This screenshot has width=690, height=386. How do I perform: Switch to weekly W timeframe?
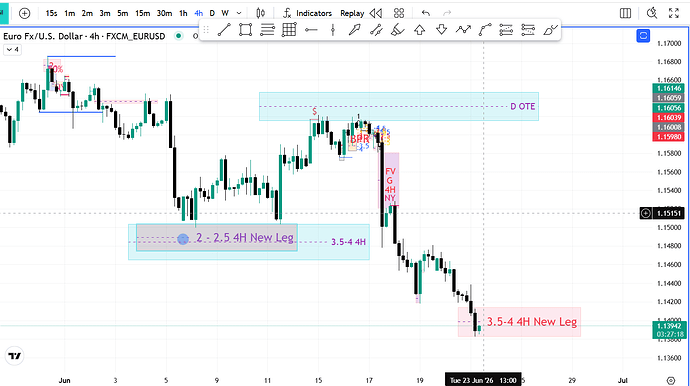coord(225,13)
